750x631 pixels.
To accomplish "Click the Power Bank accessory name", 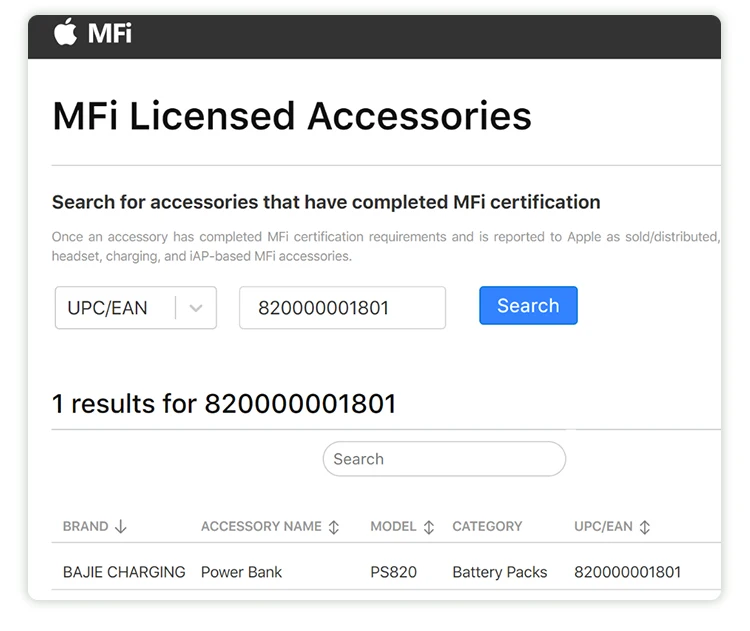I will [x=241, y=572].
